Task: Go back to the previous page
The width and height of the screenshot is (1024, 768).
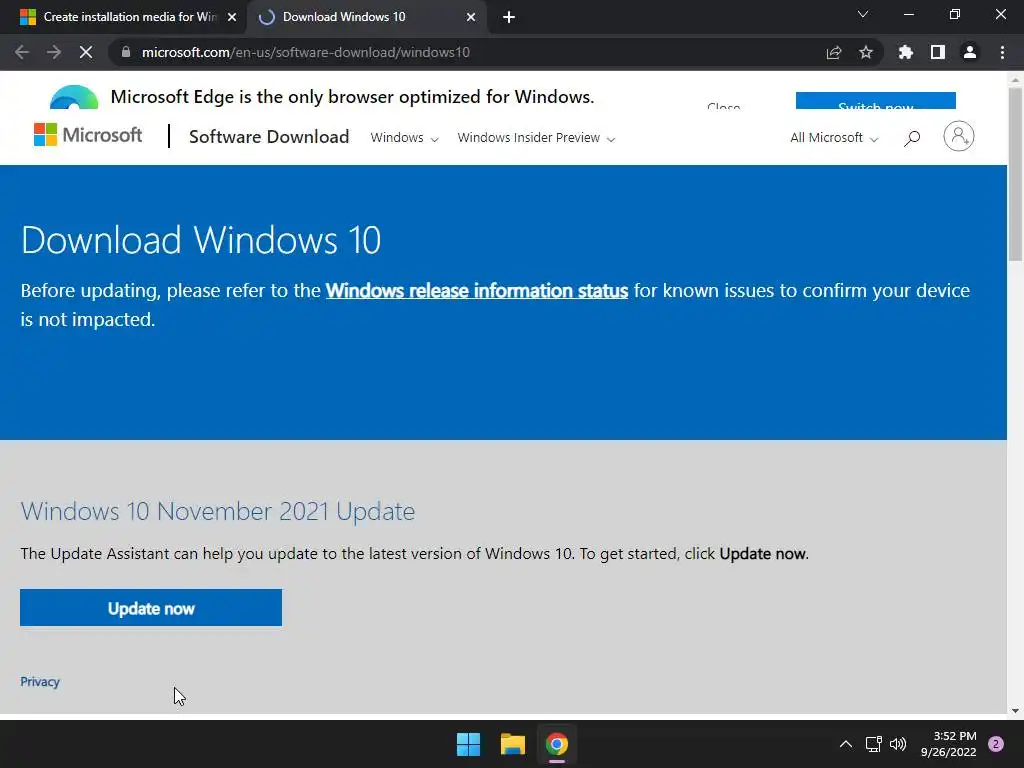Action: (22, 52)
